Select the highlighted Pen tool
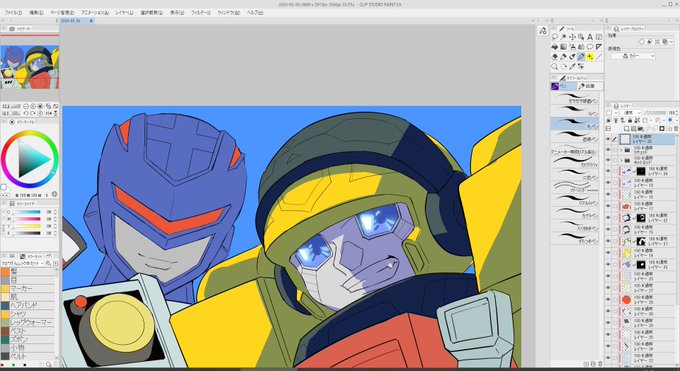The image size is (680, 371). click(x=581, y=57)
